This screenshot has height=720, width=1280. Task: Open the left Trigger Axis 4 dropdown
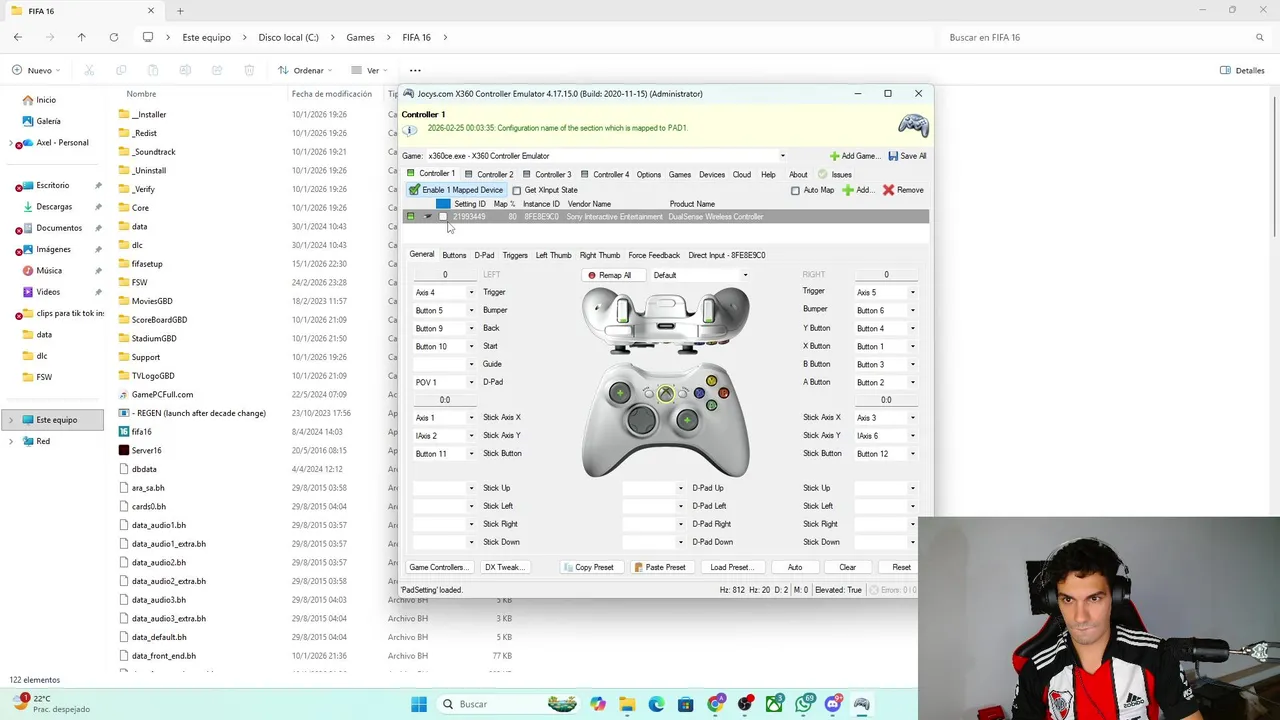click(x=471, y=293)
